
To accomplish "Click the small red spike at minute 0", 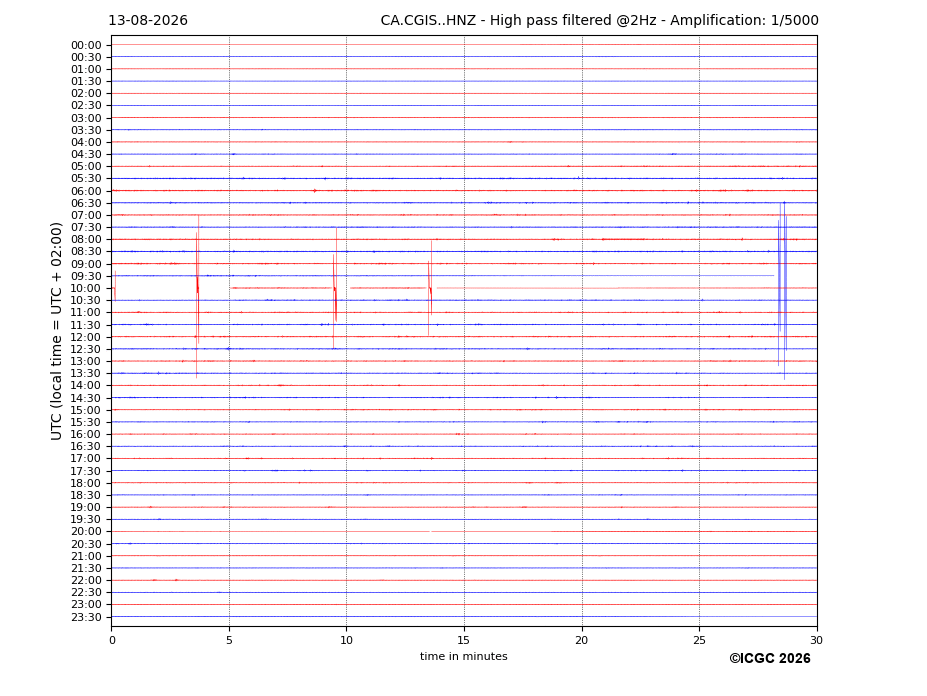I will pos(115,286).
